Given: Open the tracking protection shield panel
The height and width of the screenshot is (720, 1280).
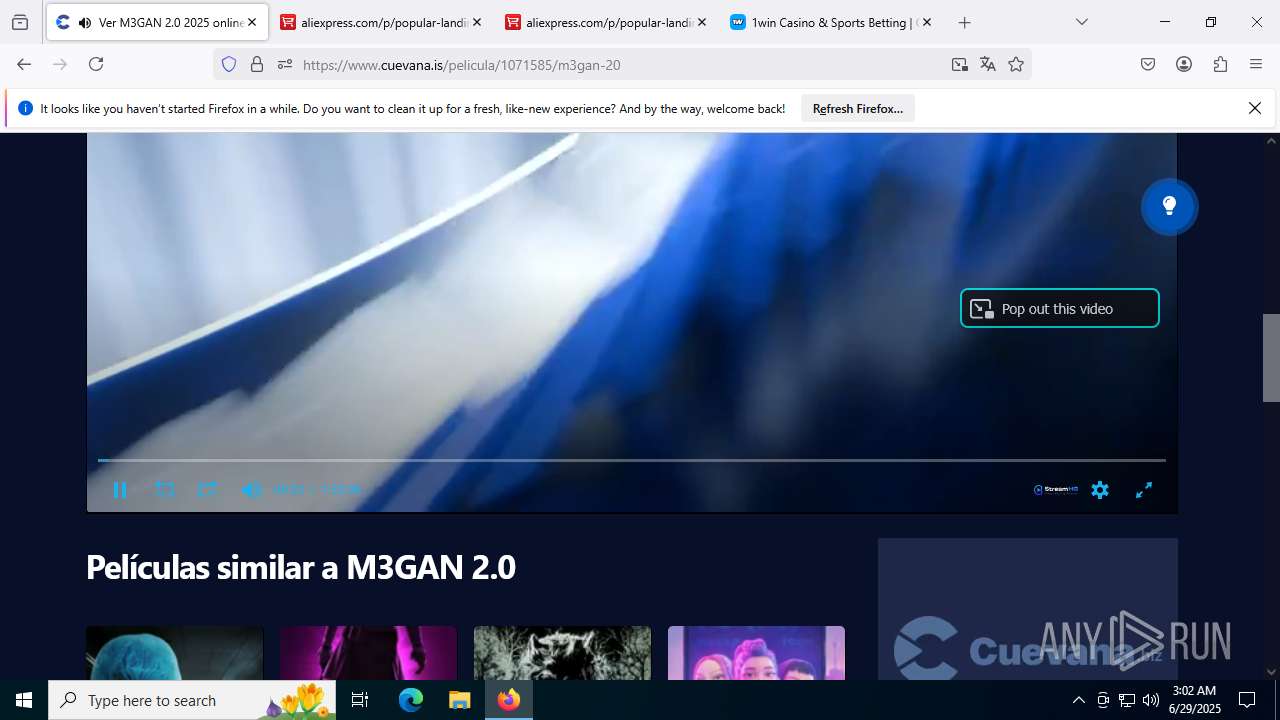Looking at the screenshot, I should 229,64.
